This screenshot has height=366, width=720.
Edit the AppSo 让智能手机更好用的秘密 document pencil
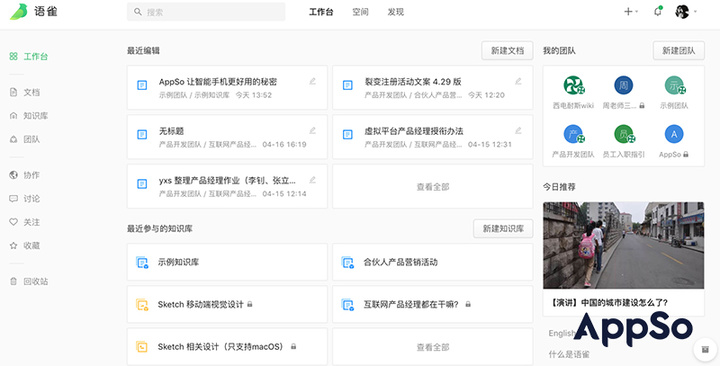pos(313,81)
